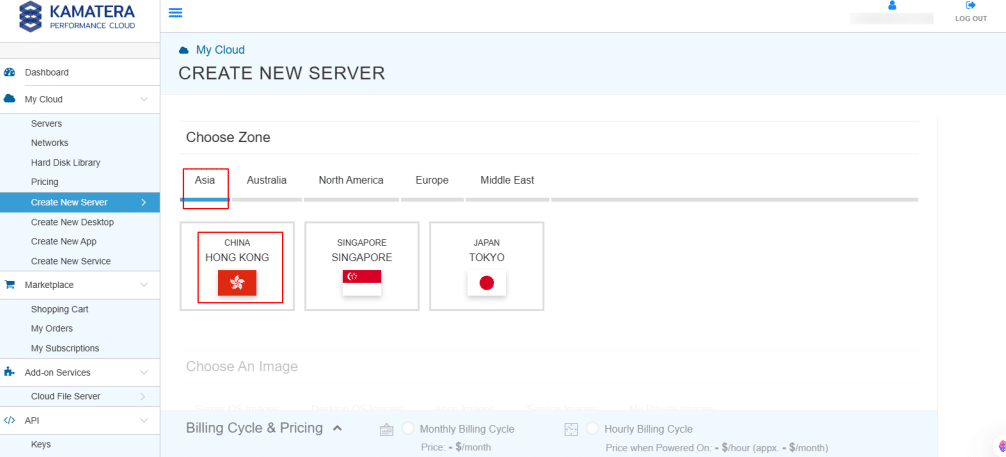This screenshot has height=457, width=1006.
Task: Choose the China Hong Kong zone card
Action: (237, 266)
